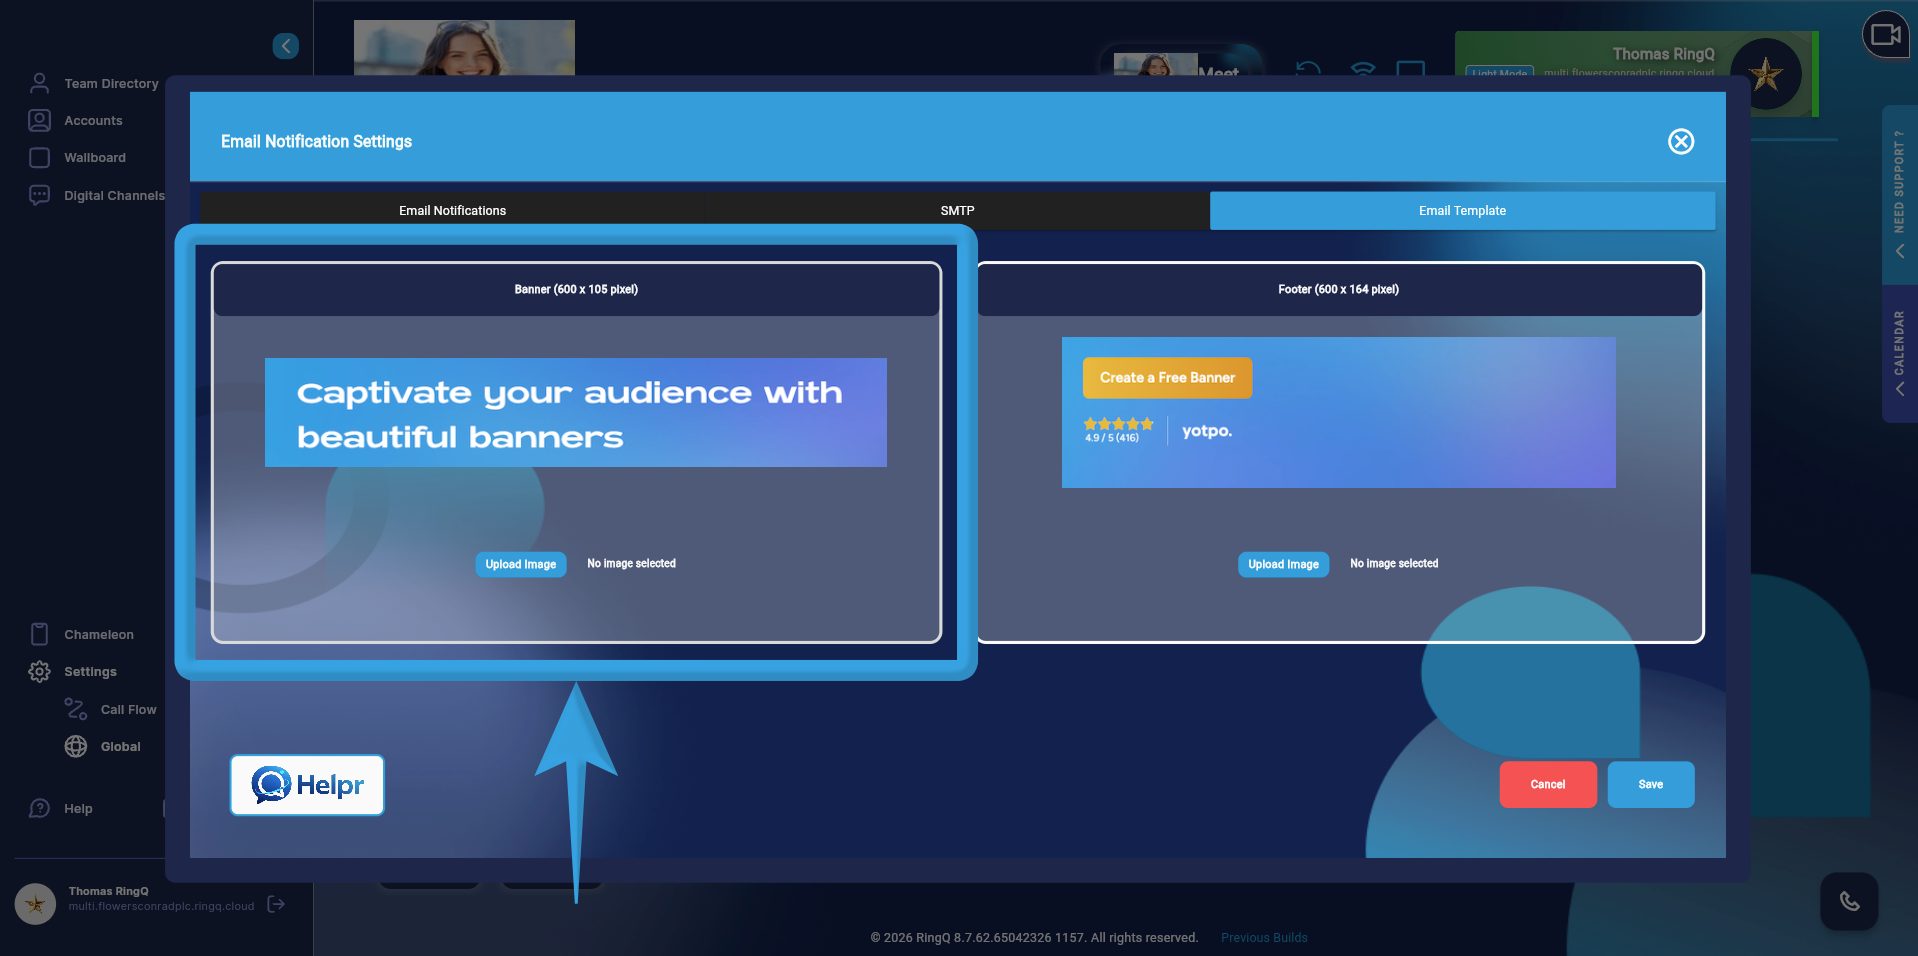Click Thomas RingQ avatar at sidebar bottom
Image resolution: width=1918 pixels, height=956 pixels.
point(35,904)
